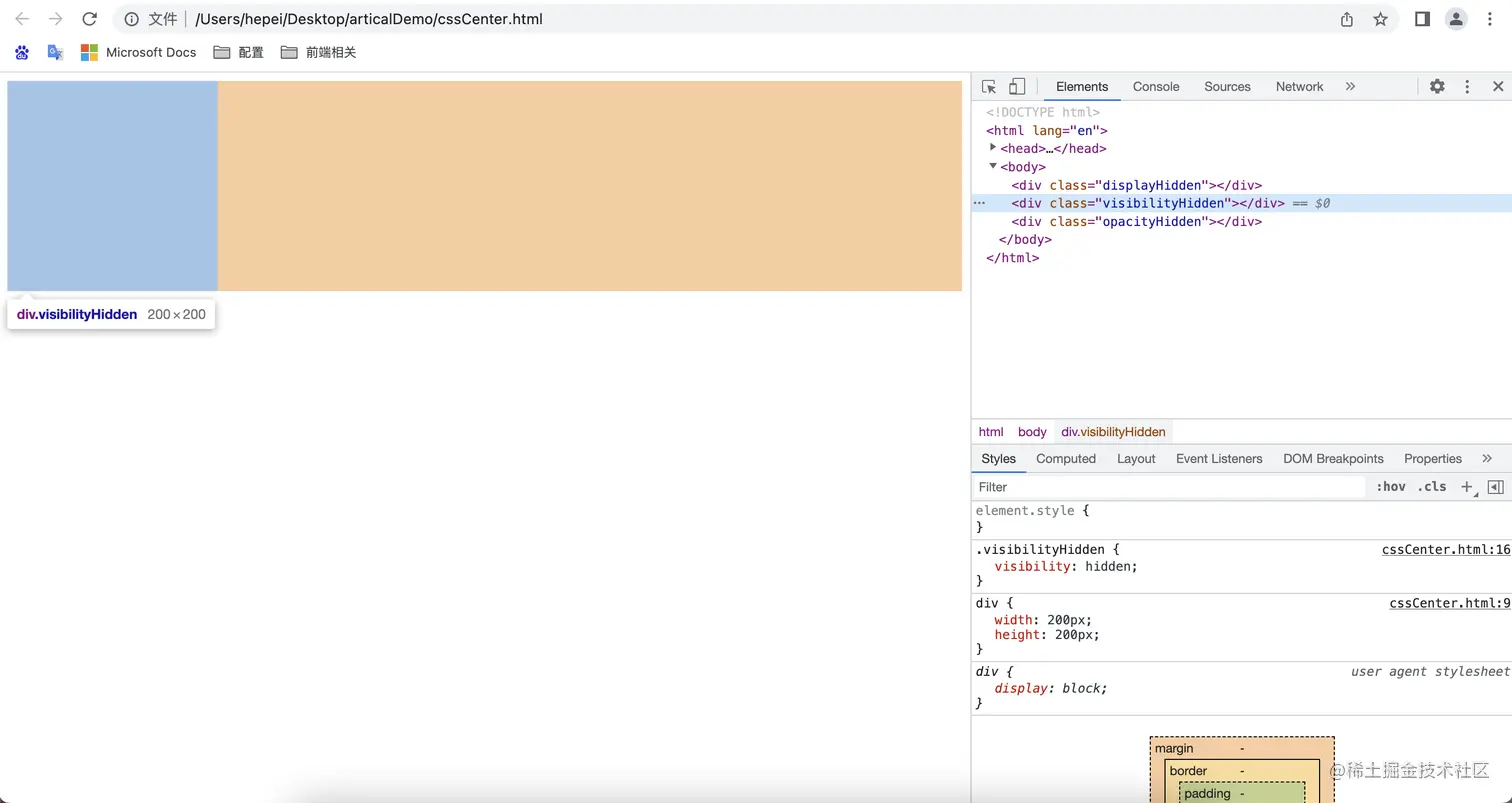Click the element.style rule block
The height and width of the screenshot is (803, 1512).
(x=1241, y=519)
